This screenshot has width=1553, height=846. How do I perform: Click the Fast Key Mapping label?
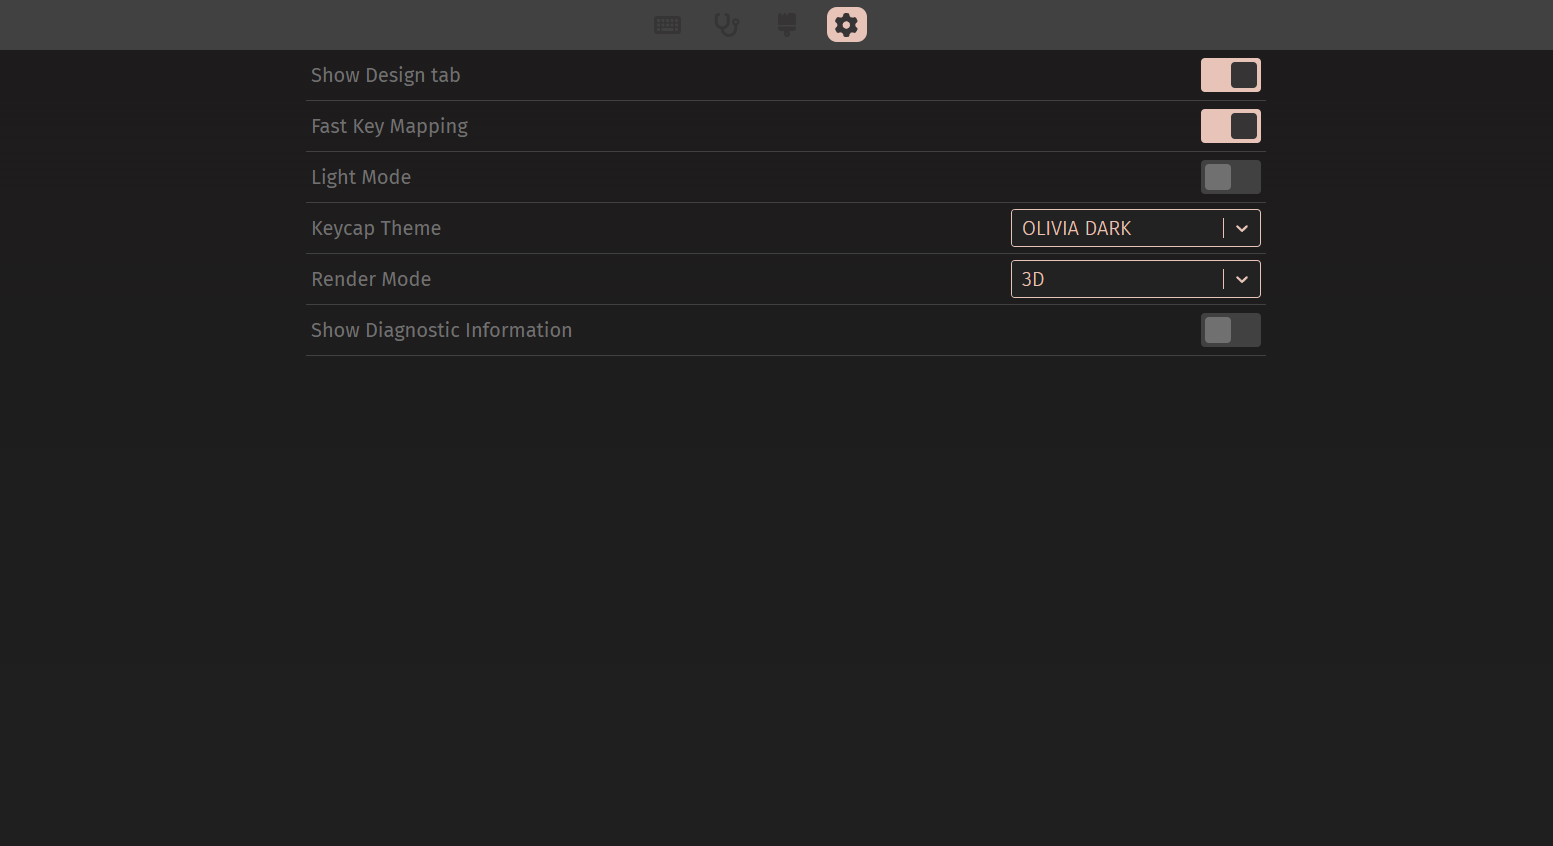(x=389, y=126)
